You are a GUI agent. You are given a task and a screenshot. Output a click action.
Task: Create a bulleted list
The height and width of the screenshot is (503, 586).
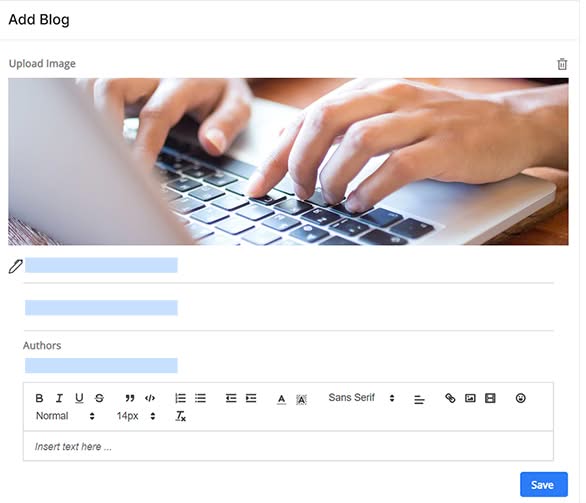pyautogui.click(x=200, y=398)
